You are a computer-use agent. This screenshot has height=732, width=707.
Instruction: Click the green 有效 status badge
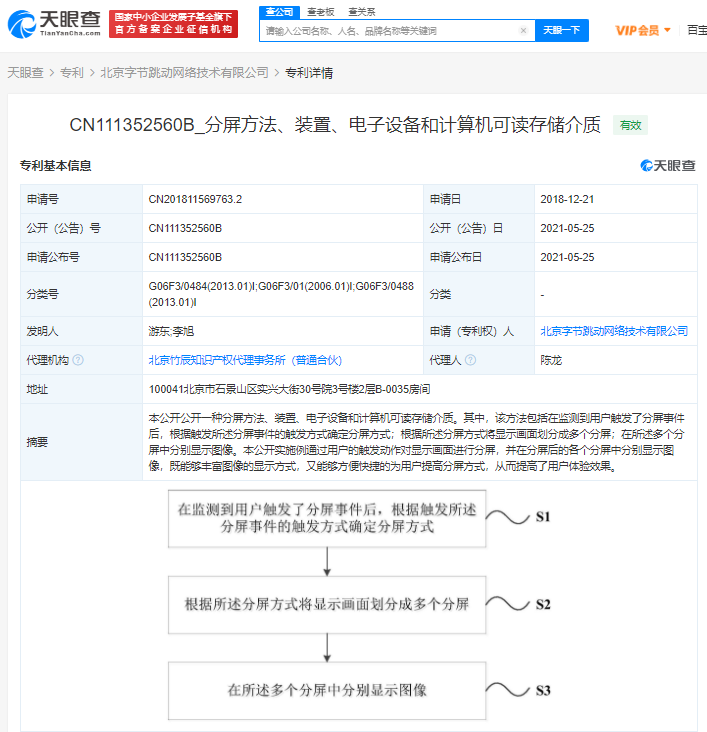(x=630, y=125)
